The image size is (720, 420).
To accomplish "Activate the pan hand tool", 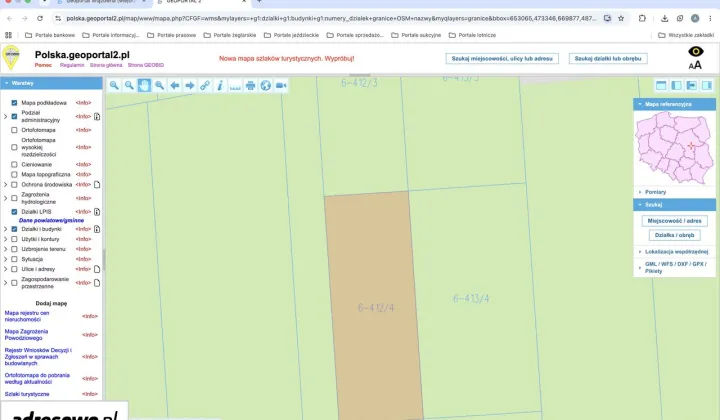I will (x=144, y=85).
